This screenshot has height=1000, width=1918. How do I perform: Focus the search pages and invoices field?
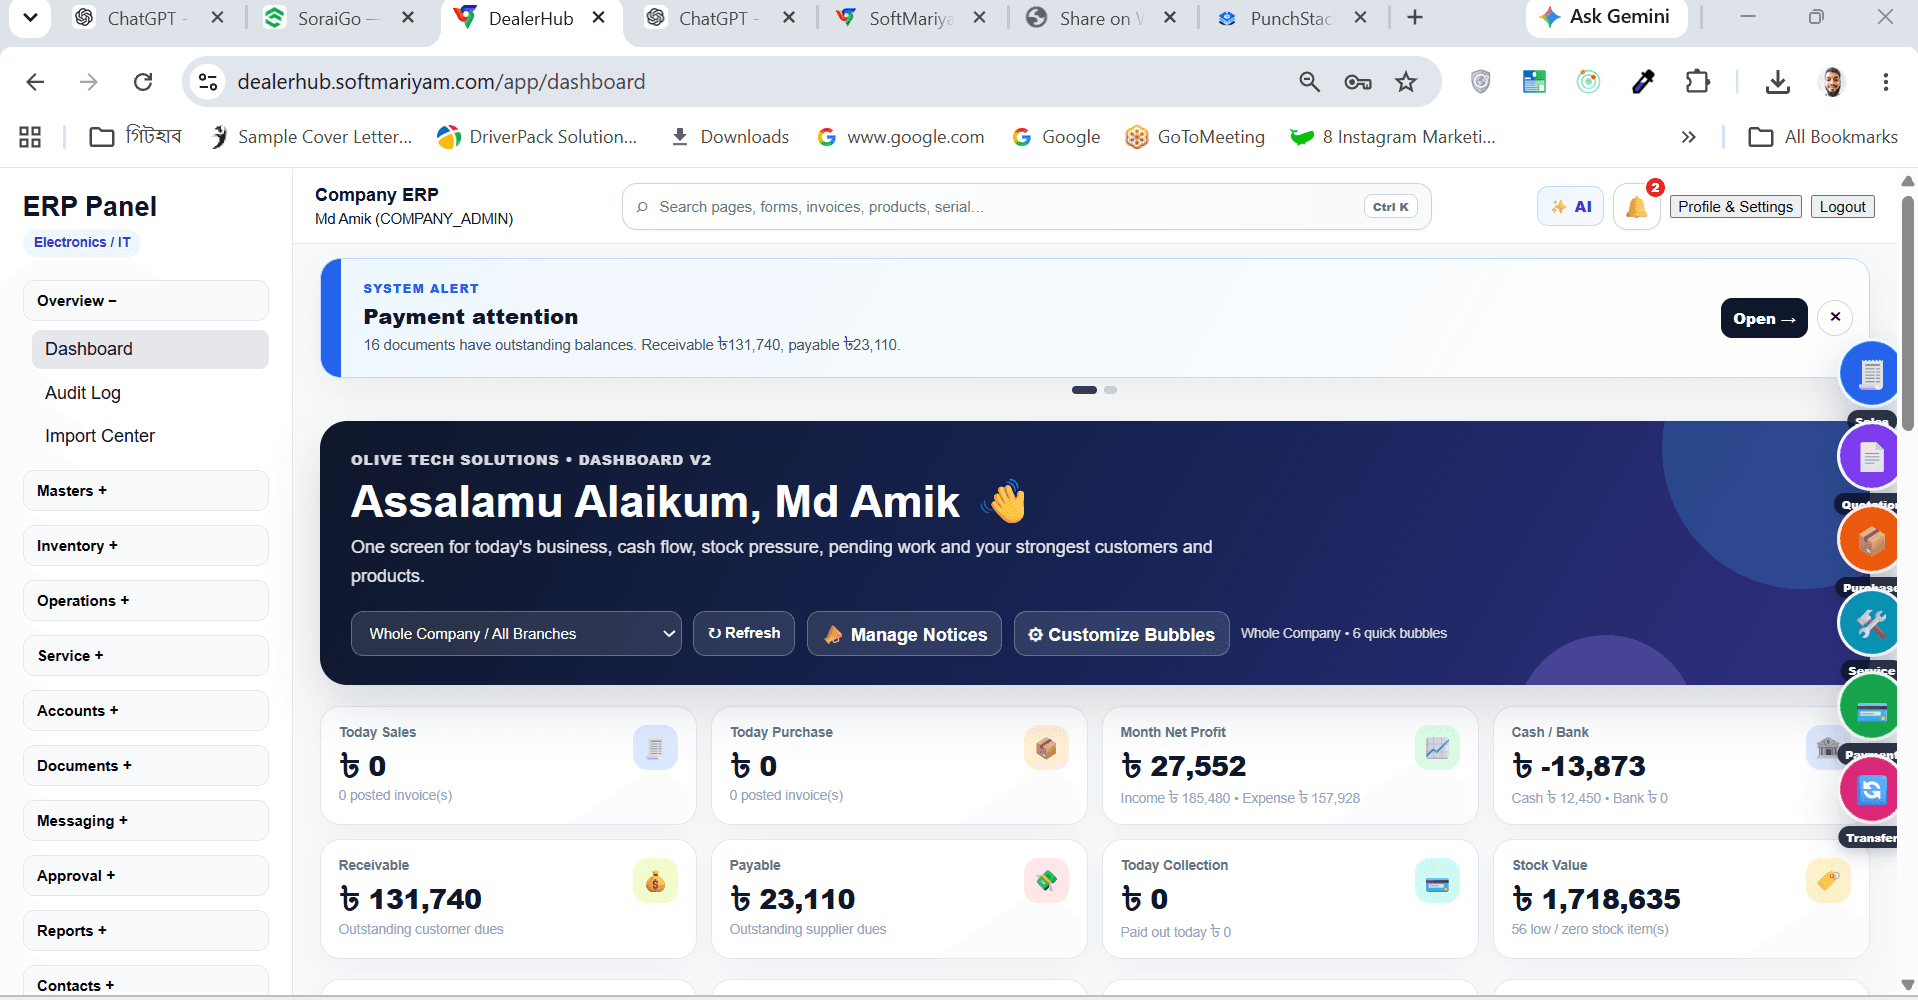1026,207
